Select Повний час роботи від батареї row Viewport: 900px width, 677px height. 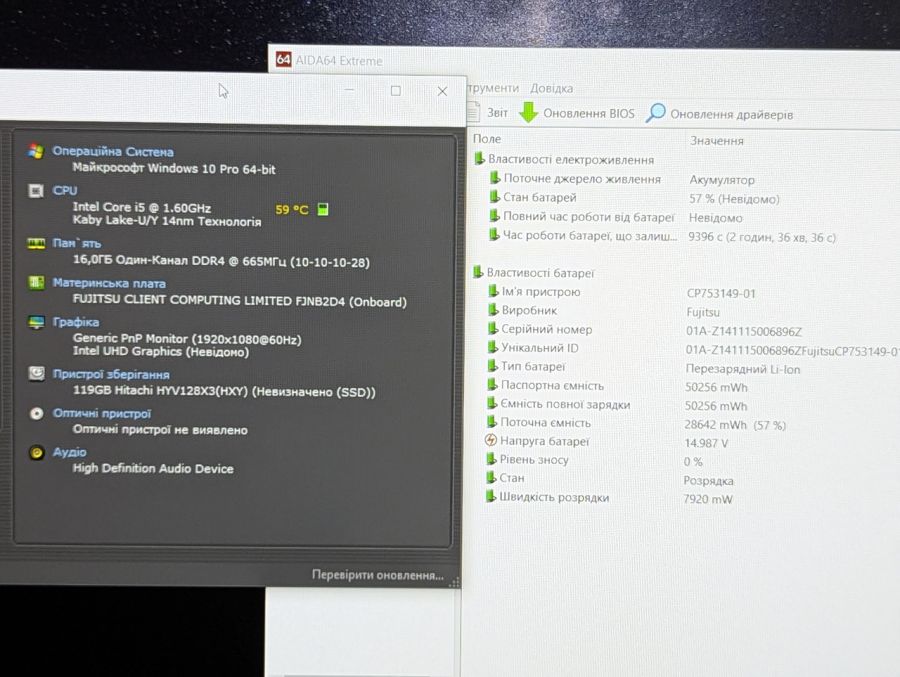pos(616,217)
